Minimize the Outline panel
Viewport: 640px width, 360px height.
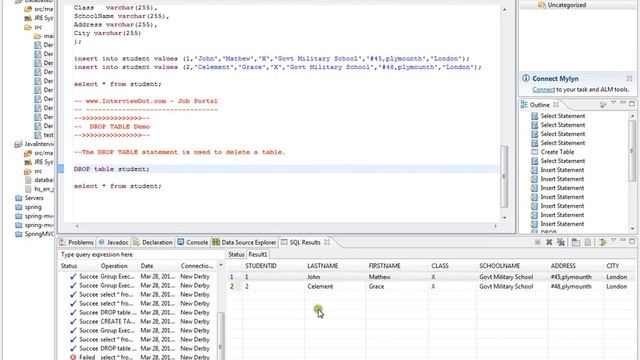tap(623, 103)
